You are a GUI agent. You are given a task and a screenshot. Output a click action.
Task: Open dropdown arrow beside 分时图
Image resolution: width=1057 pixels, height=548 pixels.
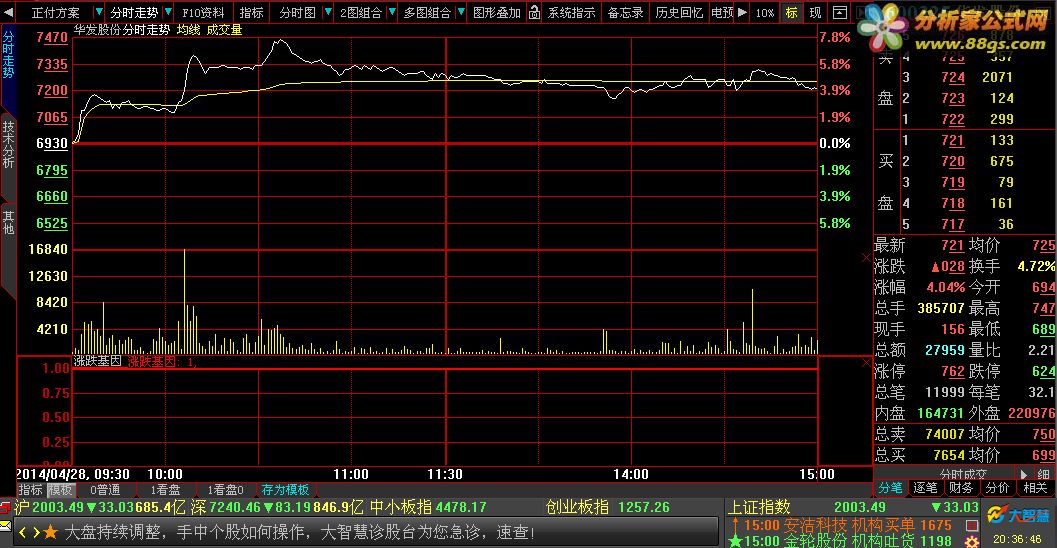(x=328, y=12)
